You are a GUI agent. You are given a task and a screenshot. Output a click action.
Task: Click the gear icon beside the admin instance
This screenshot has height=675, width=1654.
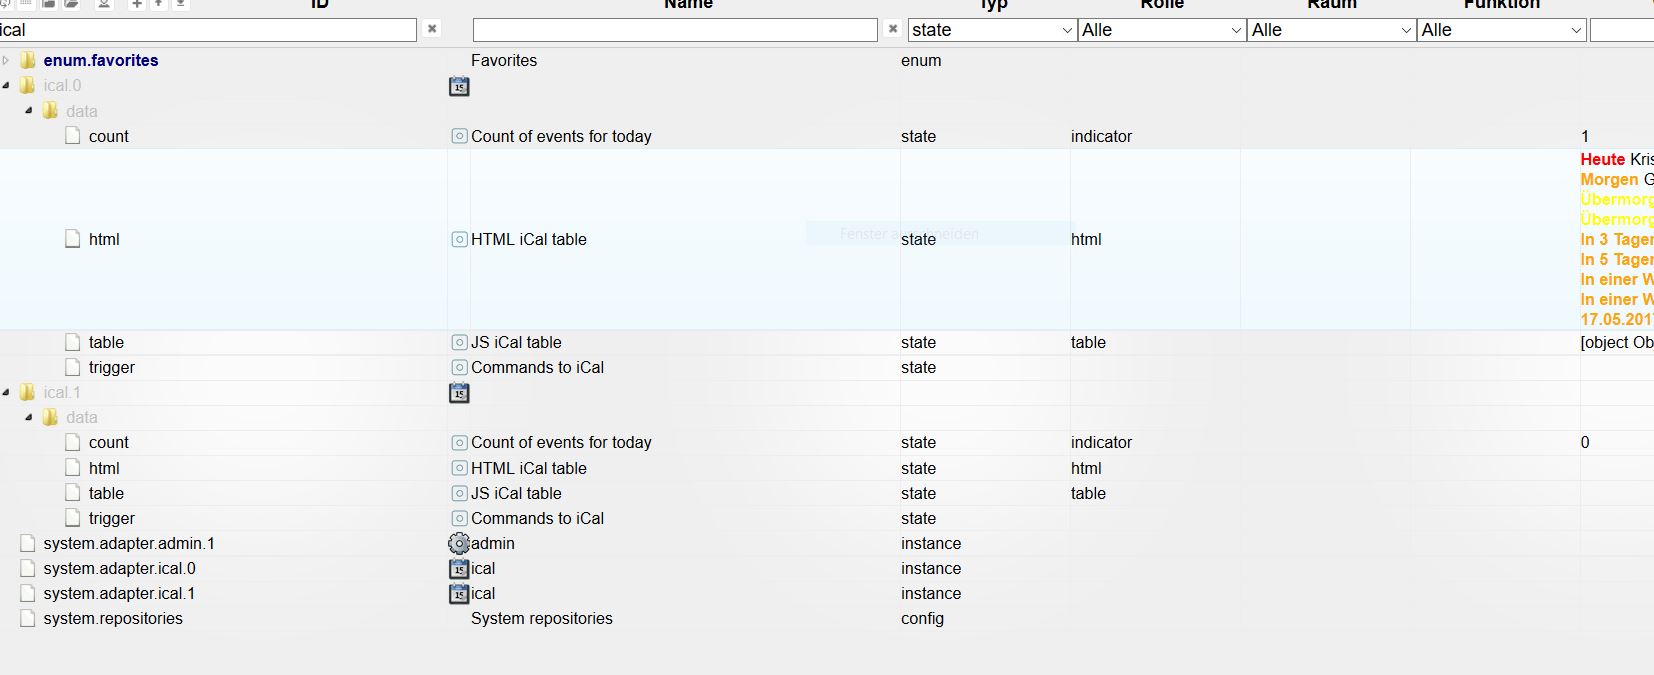pyautogui.click(x=459, y=543)
